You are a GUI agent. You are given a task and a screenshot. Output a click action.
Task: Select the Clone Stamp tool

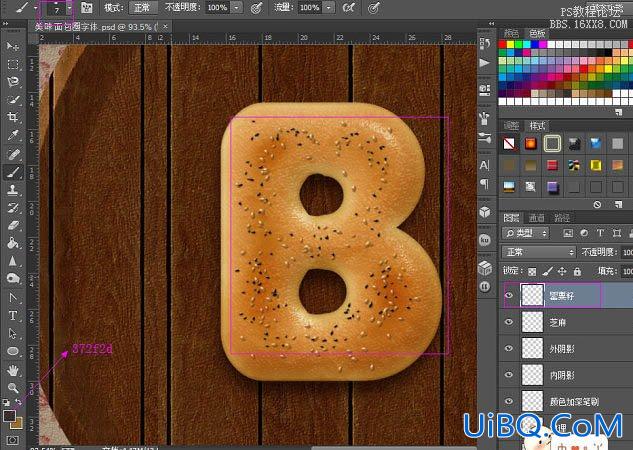click(x=13, y=190)
